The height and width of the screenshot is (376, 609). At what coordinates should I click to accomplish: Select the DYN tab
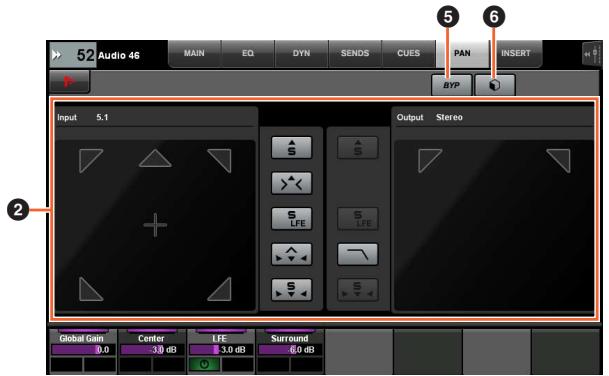click(x=301, y=53)
